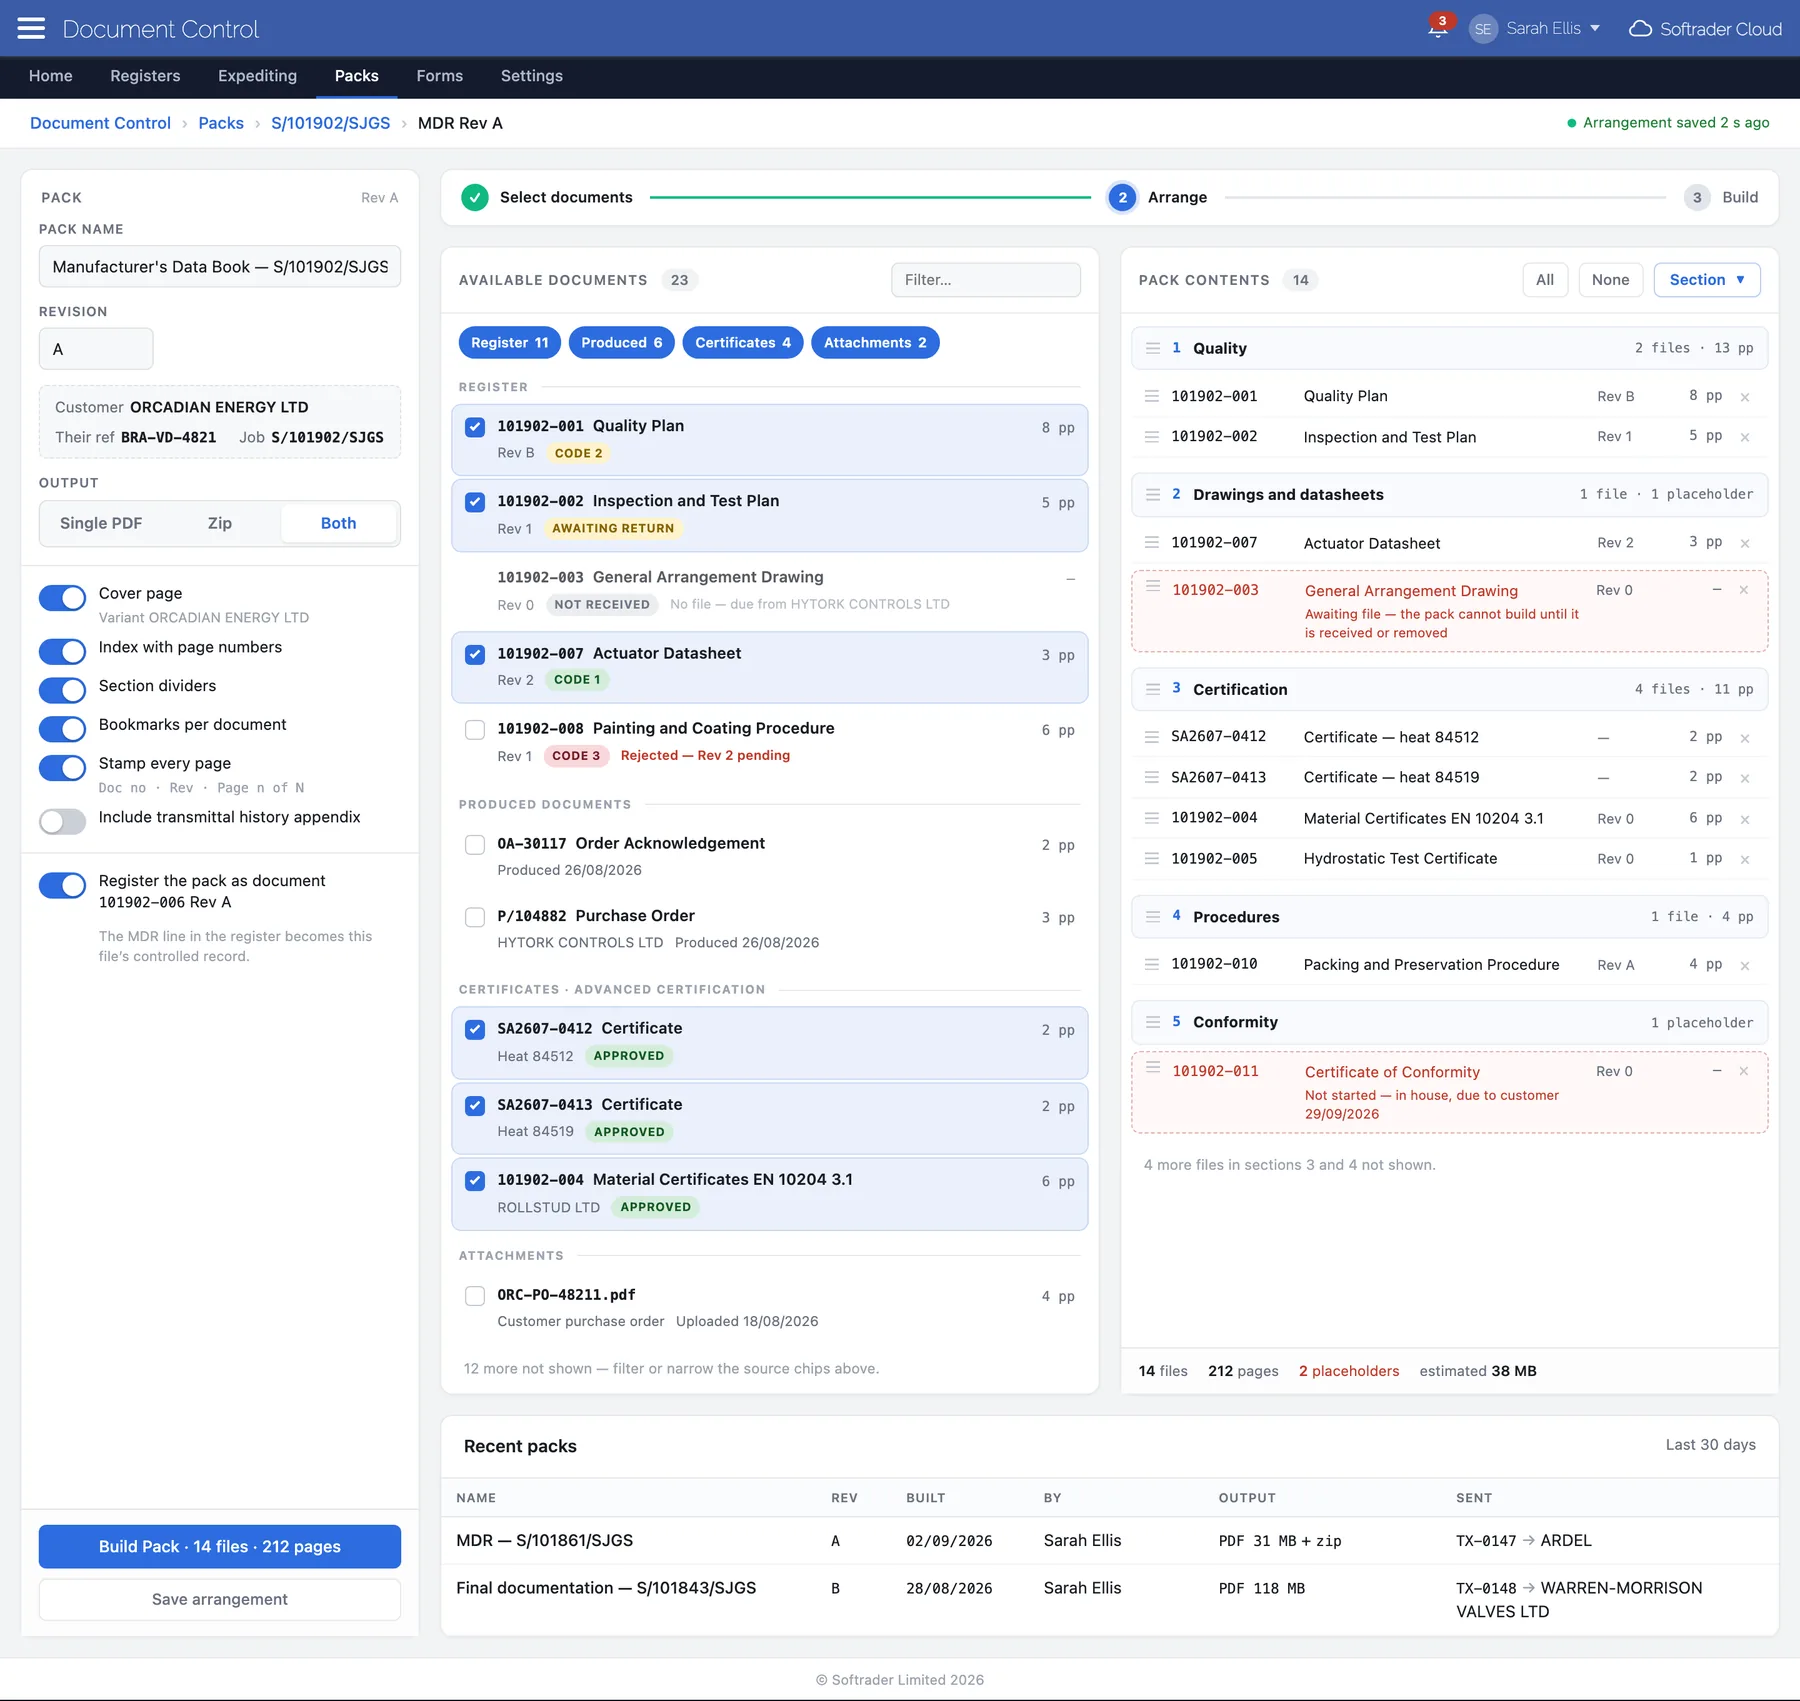Screen dimensions: 1800x1701
Task: Click the Sarah Ellis avatar
Action: (x=1483, y=29)
